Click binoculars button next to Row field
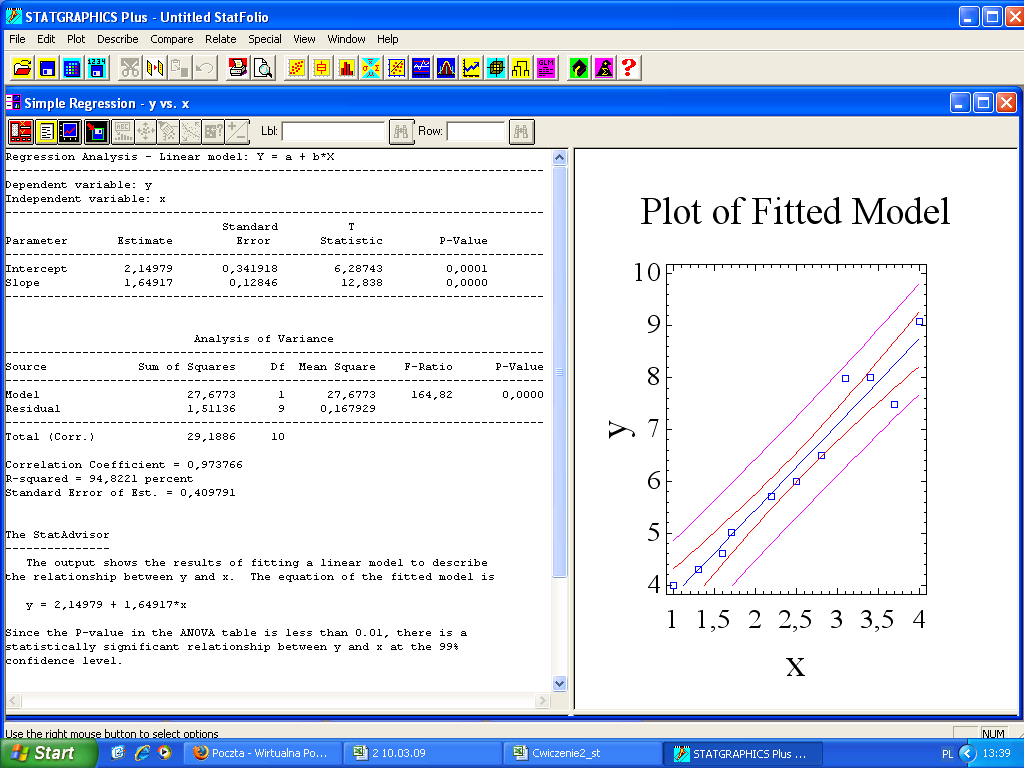 click(521, 132)
